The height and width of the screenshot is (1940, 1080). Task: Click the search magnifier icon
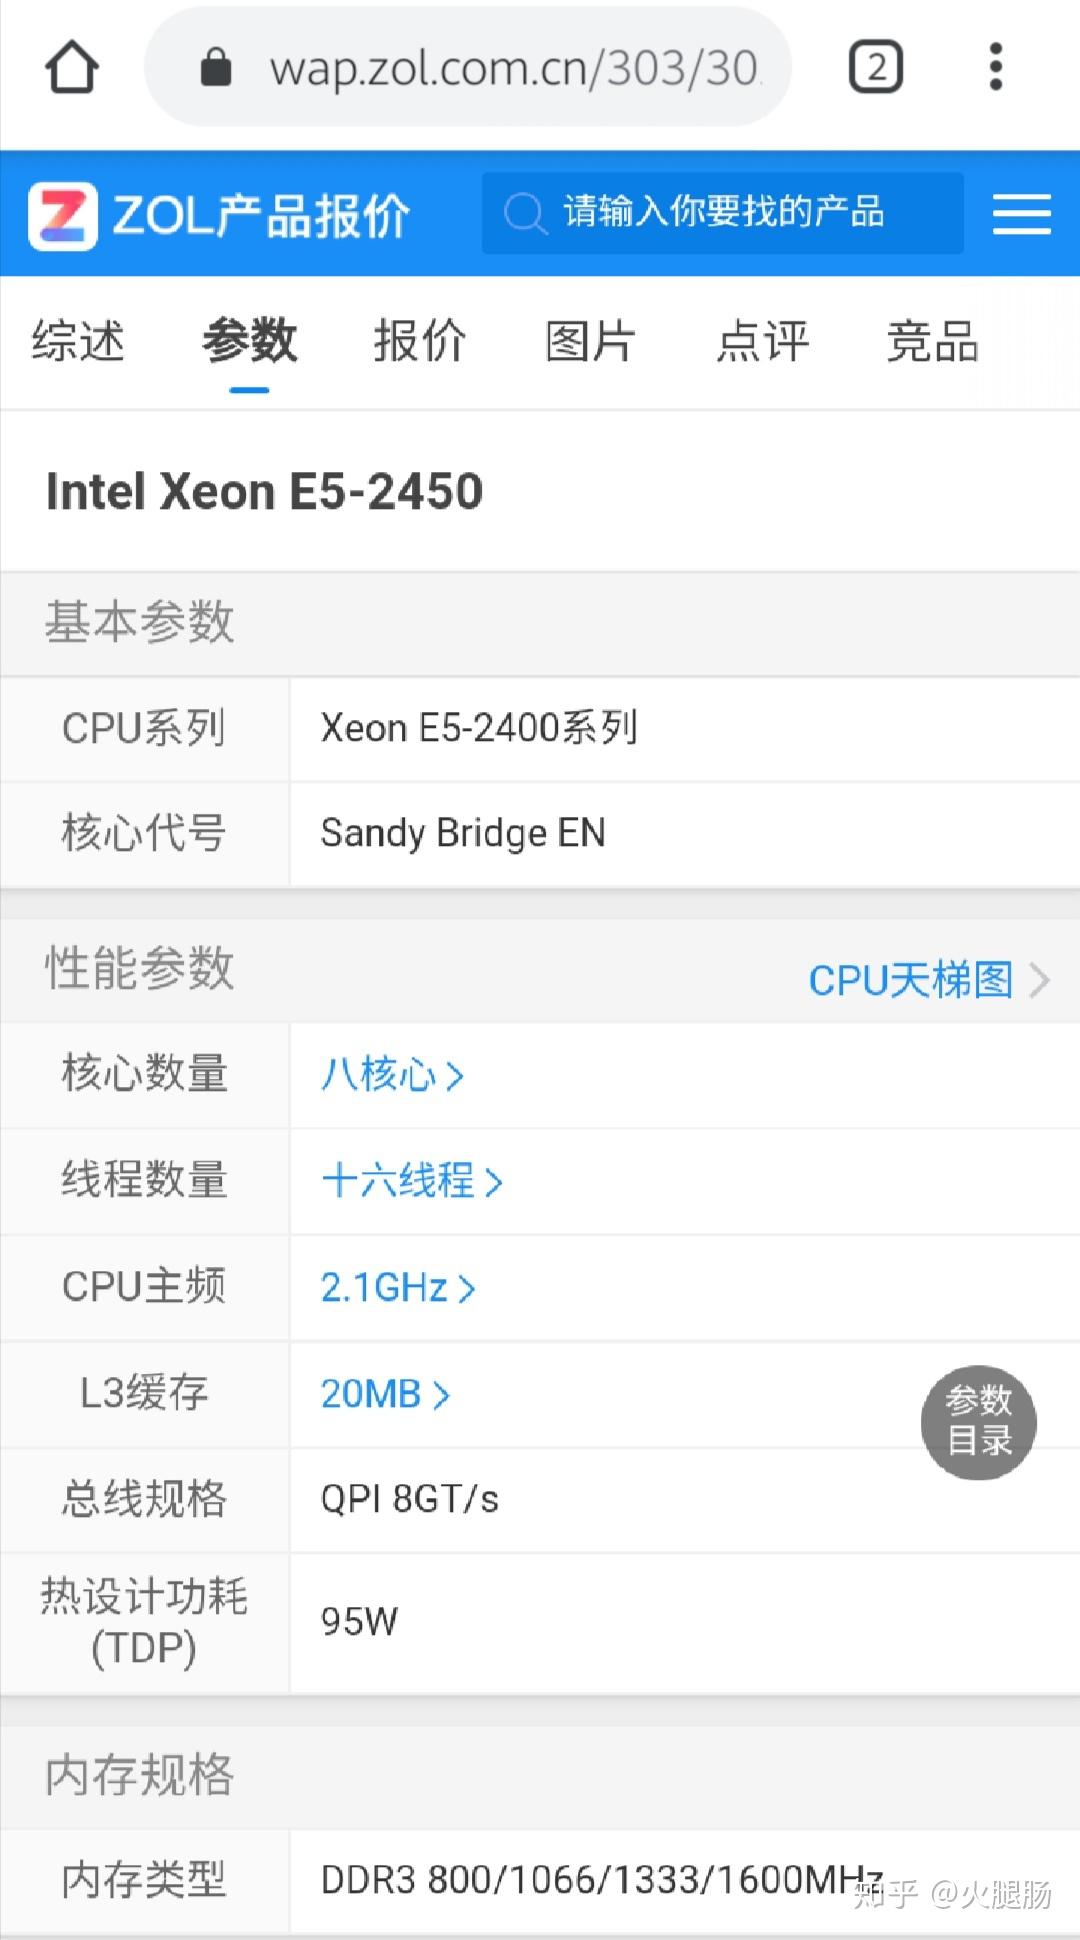[524, 212]
